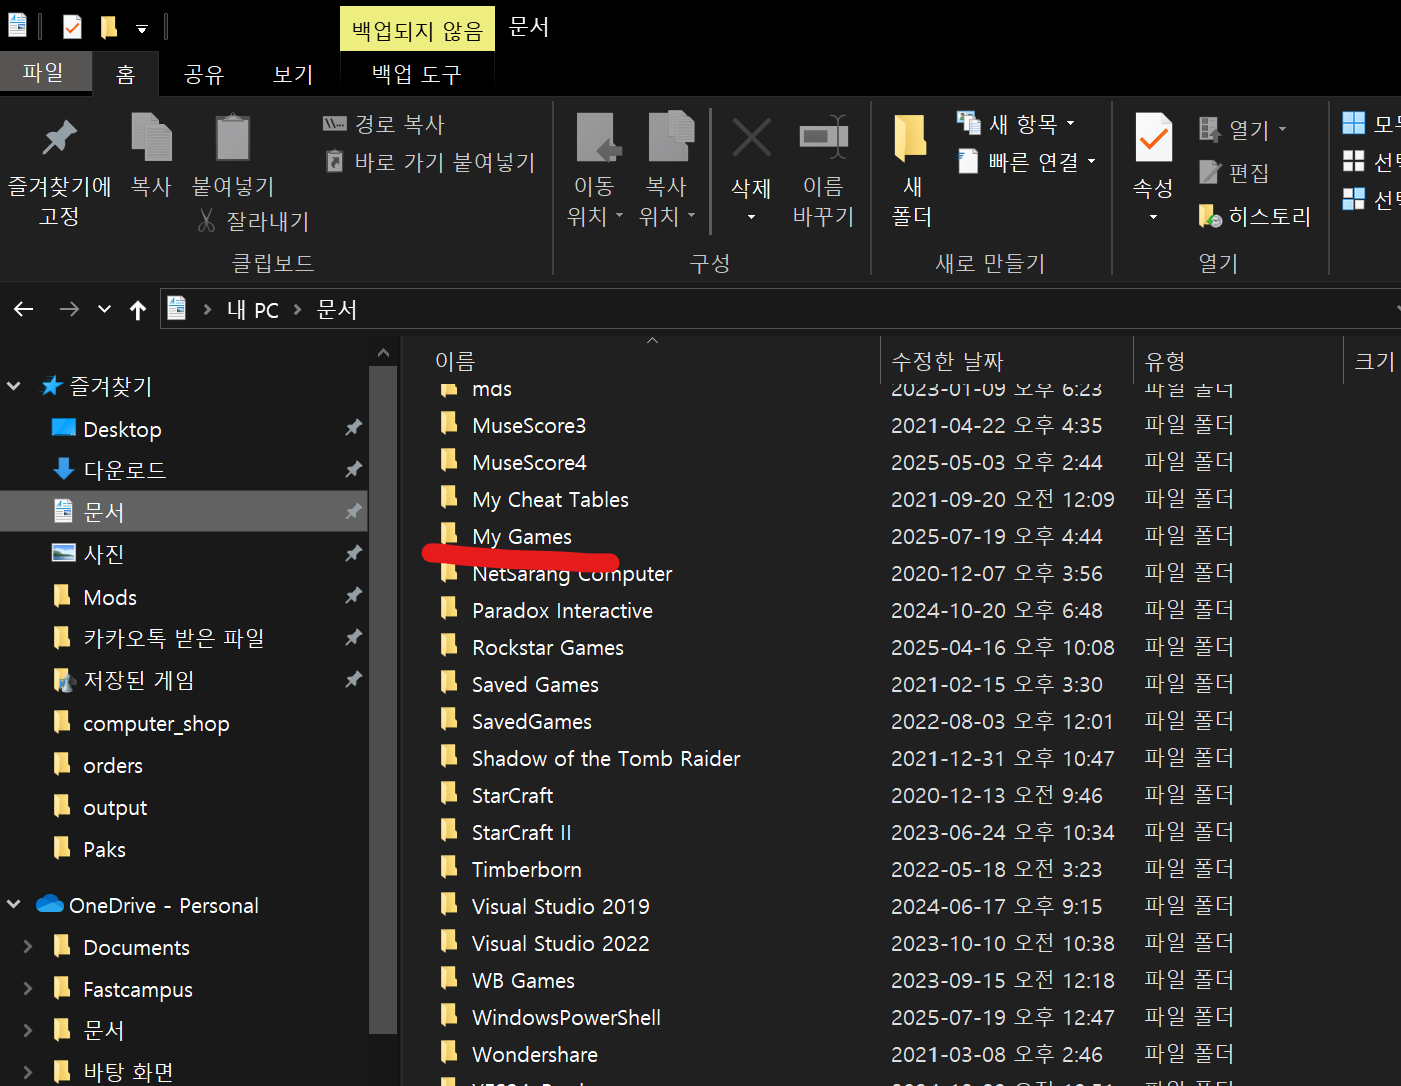Go forward with the right arrow
The height and width of the screenshot is (1086, 1401).
pyautogui.click(x=69, y=309)
